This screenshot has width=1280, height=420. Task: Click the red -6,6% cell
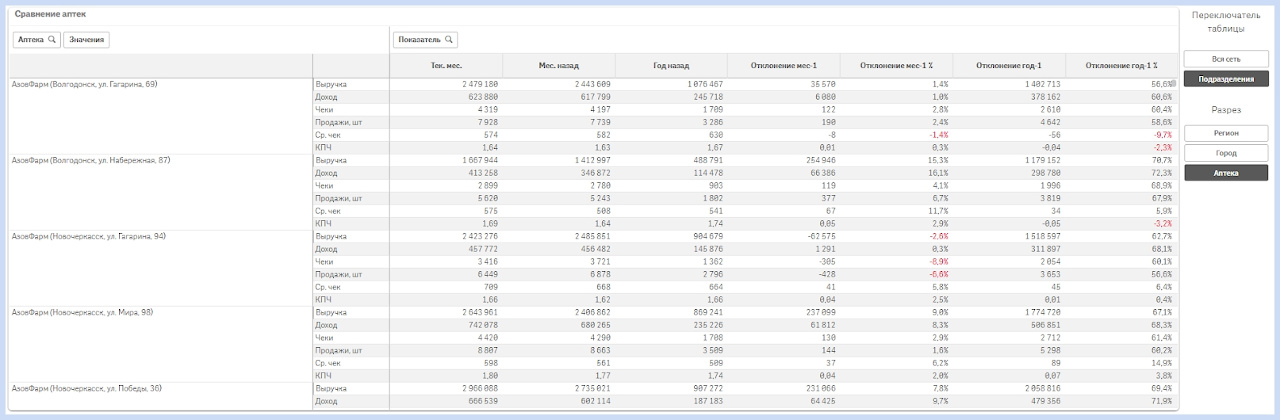(937, 274)
